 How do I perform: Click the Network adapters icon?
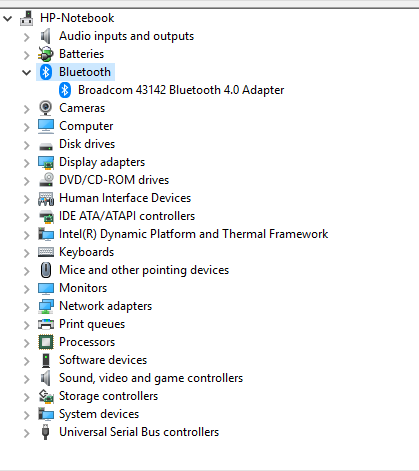tap(46, 306)
